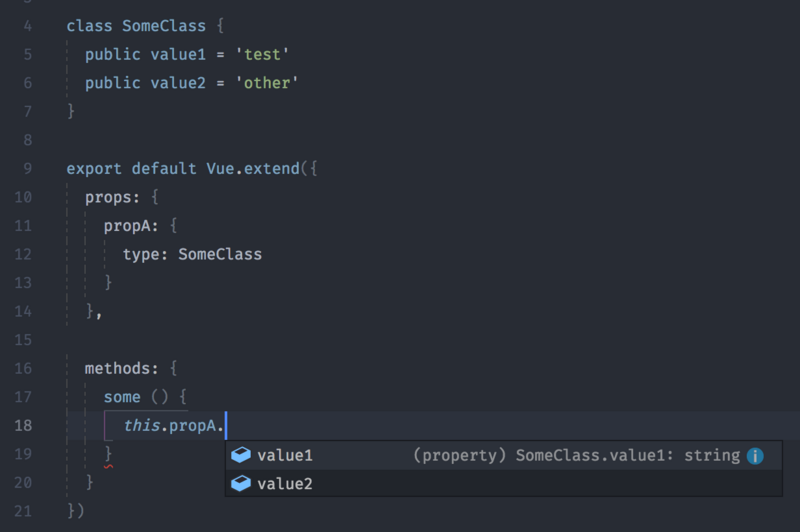Click line number 9 in the gutter

pos(27,168)
